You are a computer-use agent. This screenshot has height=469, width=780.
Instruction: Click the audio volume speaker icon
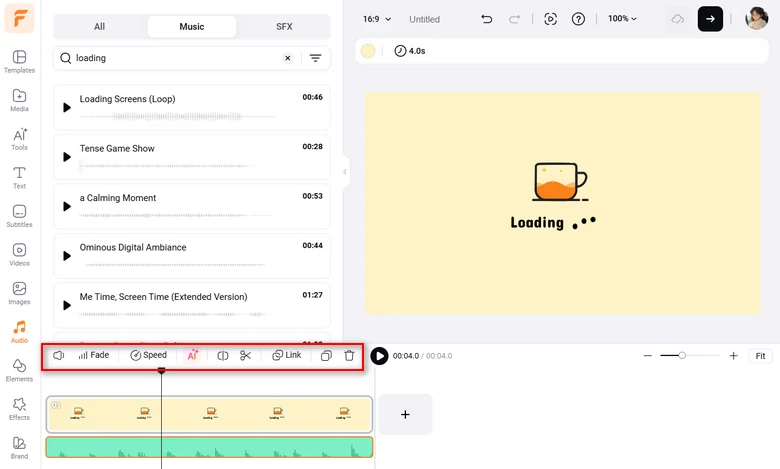pyautogui.click(x=59, y=356)
